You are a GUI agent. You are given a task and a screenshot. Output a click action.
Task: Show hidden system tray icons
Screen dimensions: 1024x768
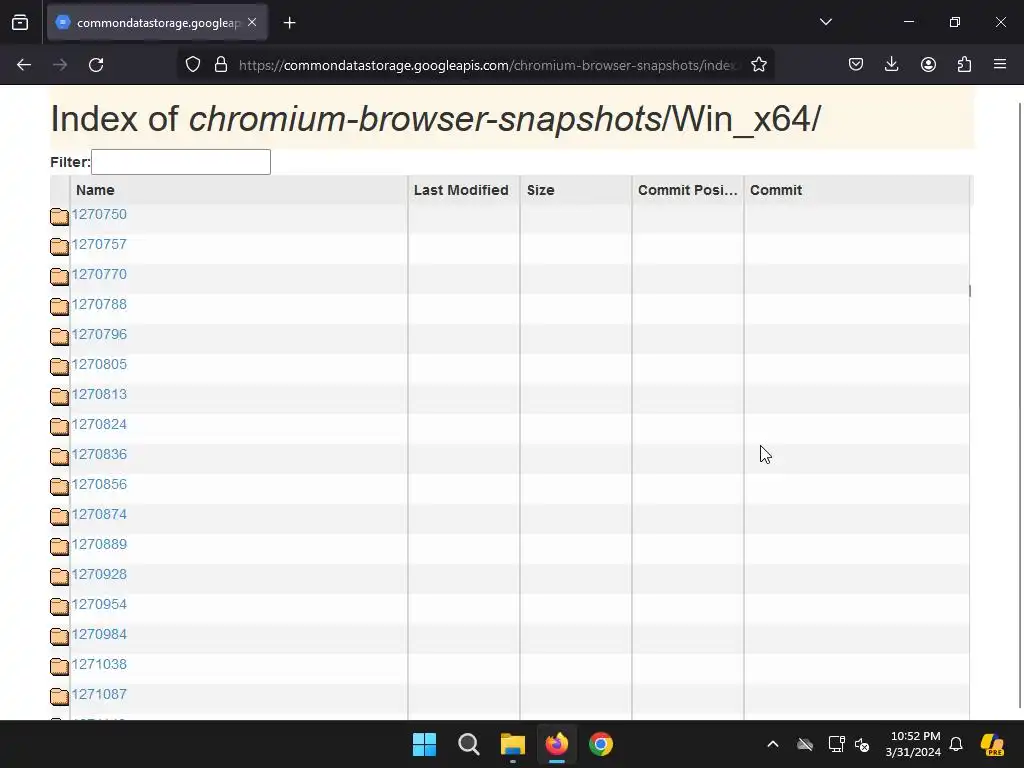pyautogui.click(x=773, y=744)
